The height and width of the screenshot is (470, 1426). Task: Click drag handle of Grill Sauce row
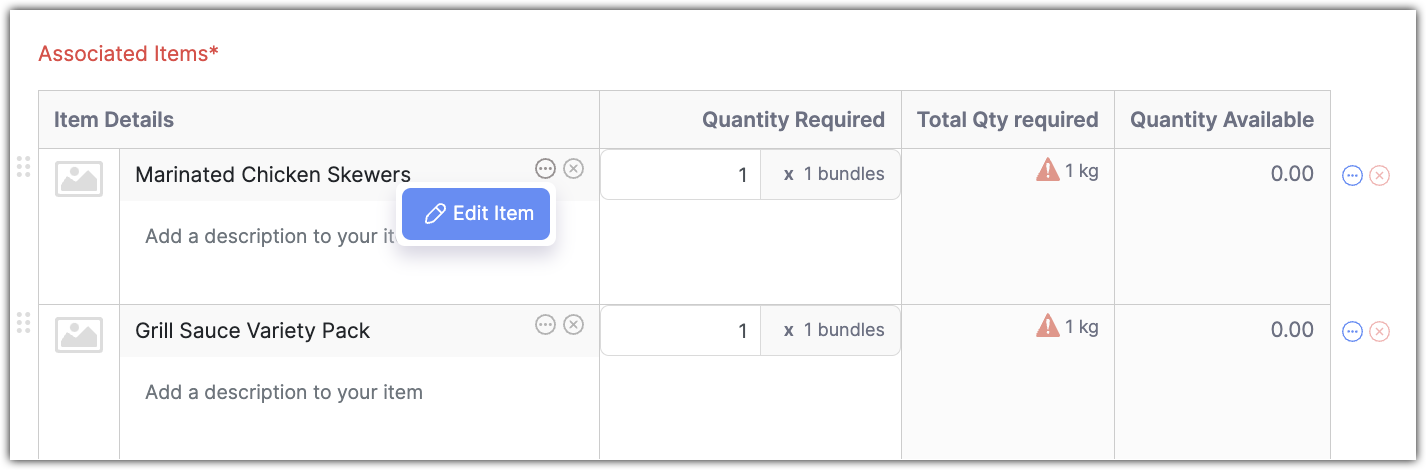[24, 323]
